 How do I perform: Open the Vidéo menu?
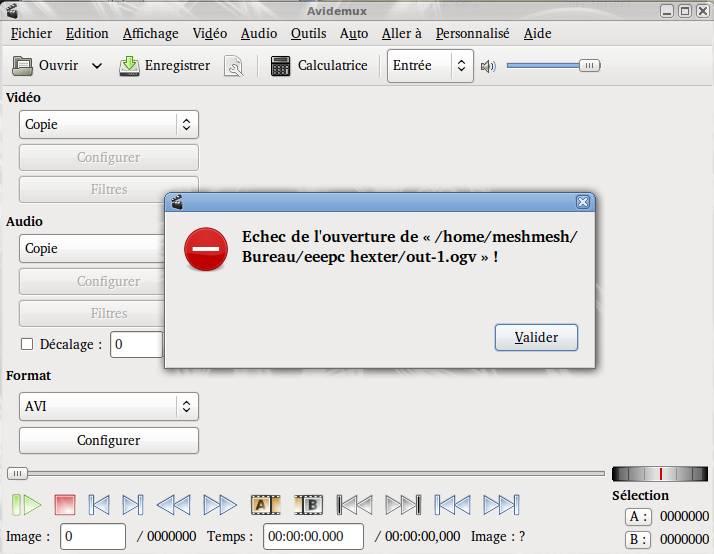click(209, 34)
